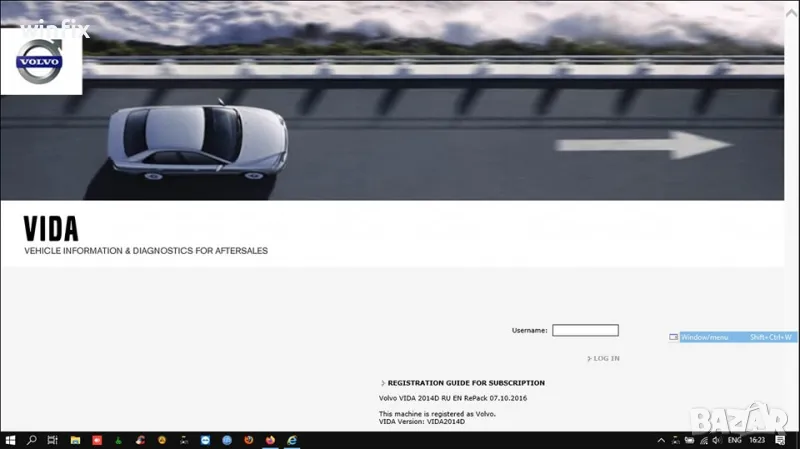Image resolution: width=800 pixels, height=449 pixels.
Task: Open the green flask icon on taskbar
Action: click(x=118, y=440)
